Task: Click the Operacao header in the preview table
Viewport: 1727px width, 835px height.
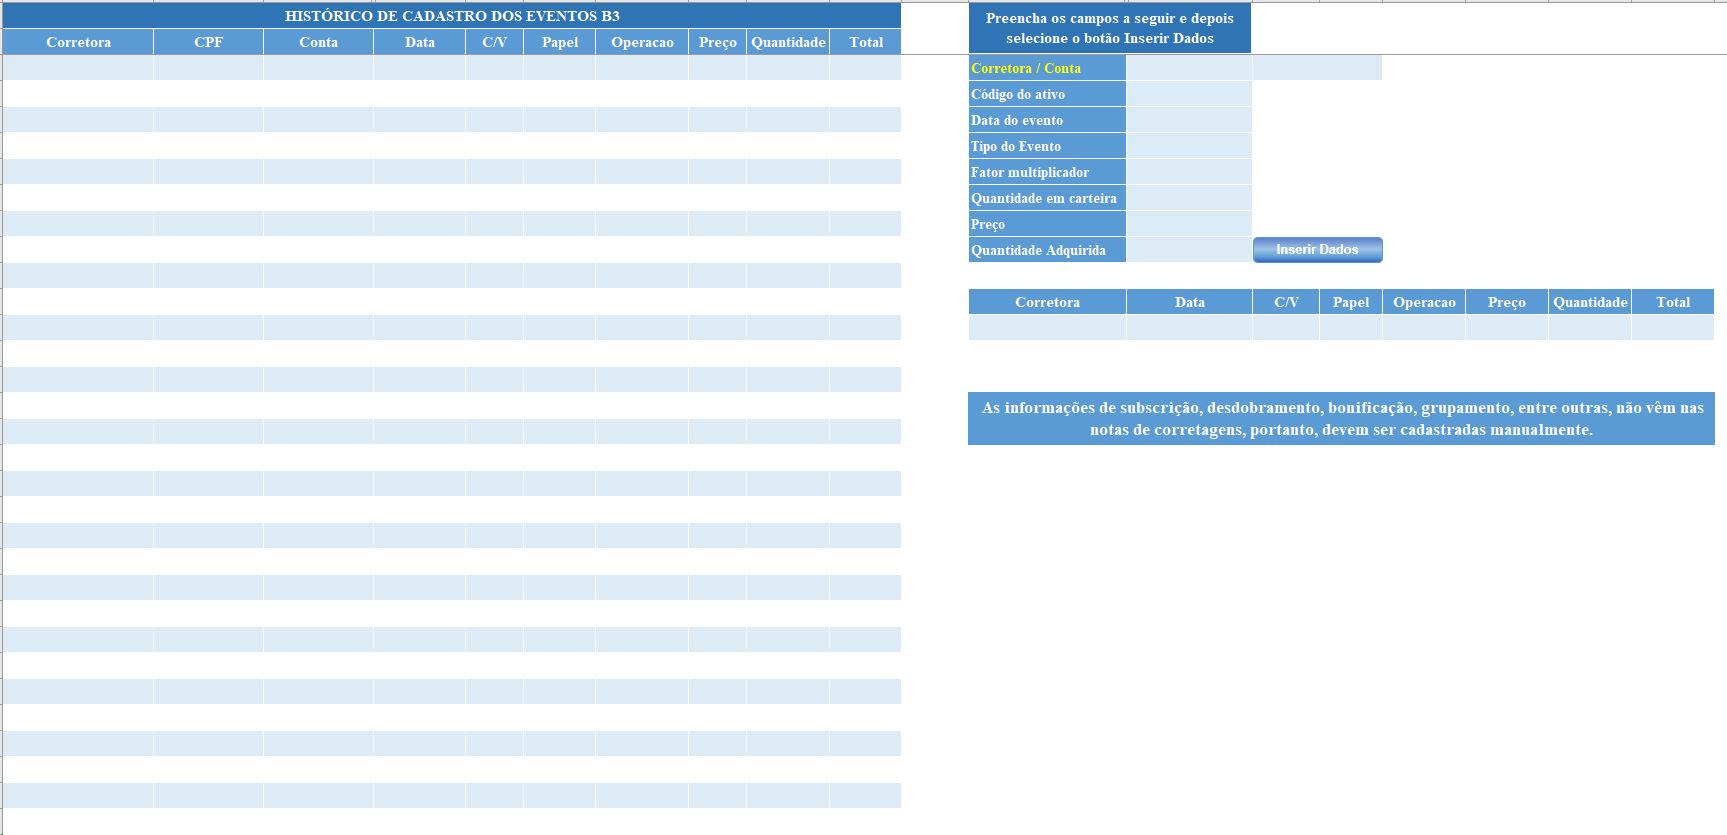Action: point(1424,302)
